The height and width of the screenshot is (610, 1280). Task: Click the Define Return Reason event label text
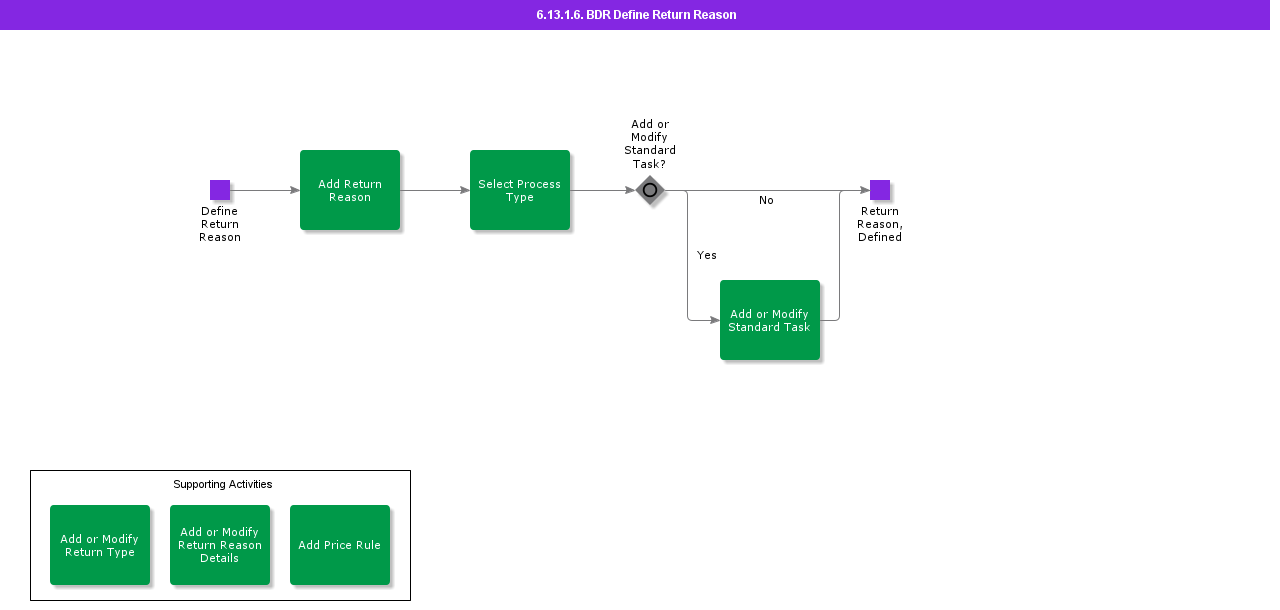220,224
